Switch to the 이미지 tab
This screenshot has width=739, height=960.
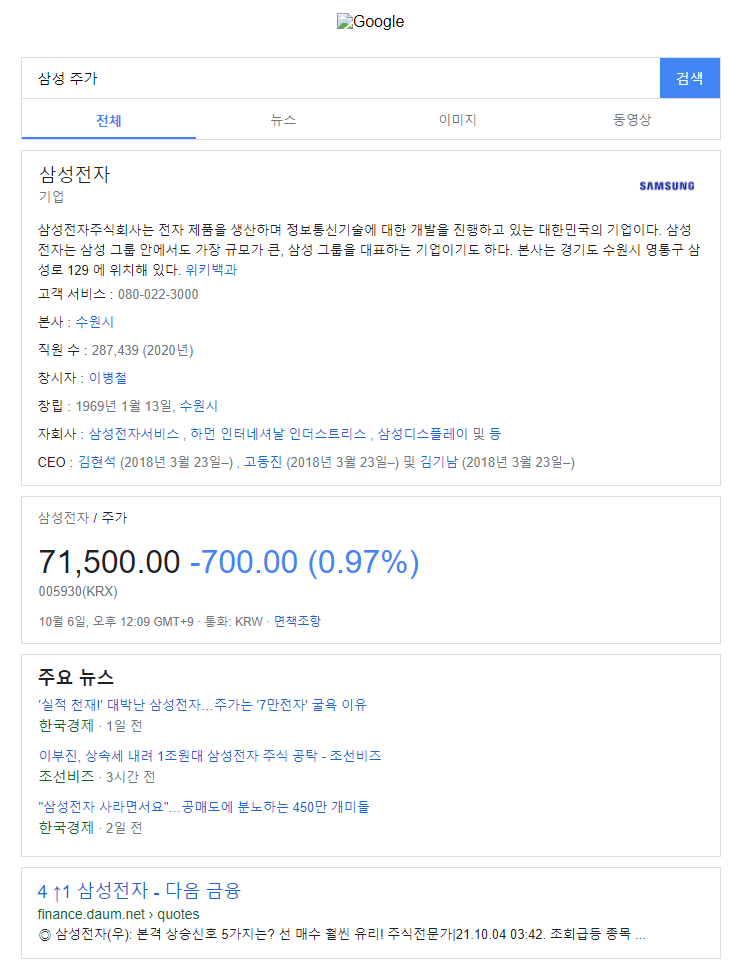458,120
